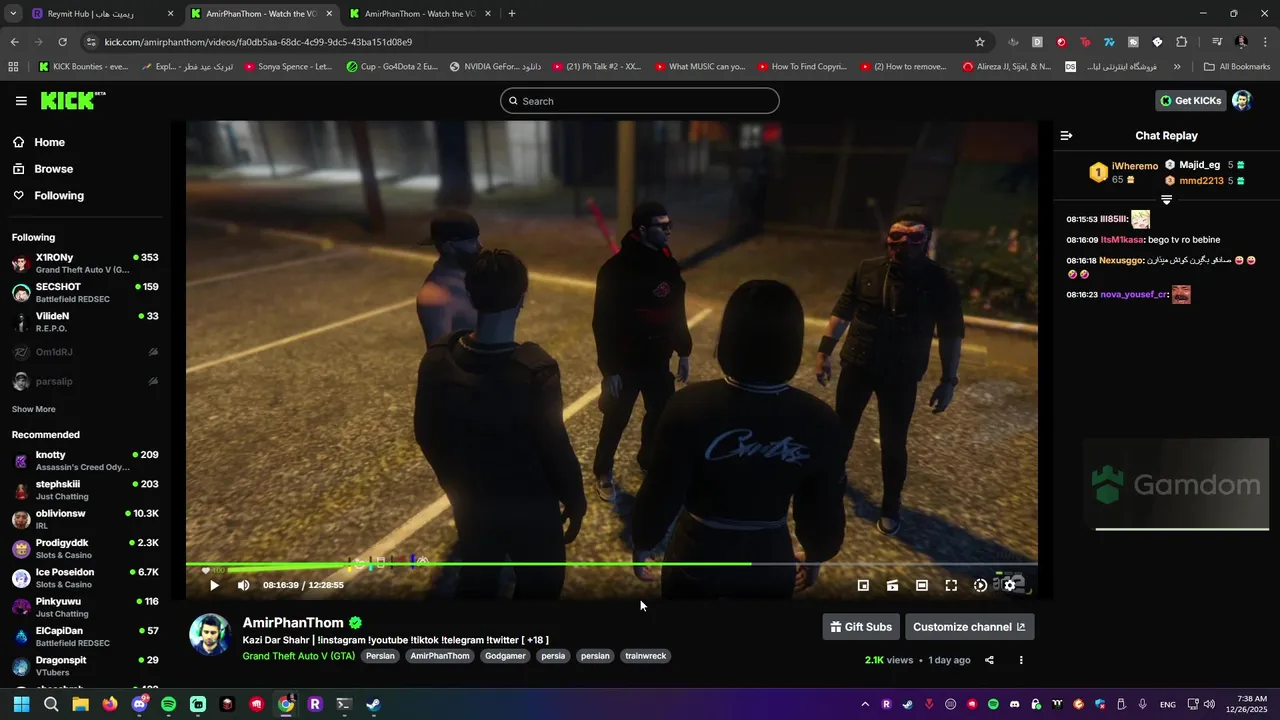Open user avatar menu on KICK header
1280x720 pixels.
point(1242,101)
